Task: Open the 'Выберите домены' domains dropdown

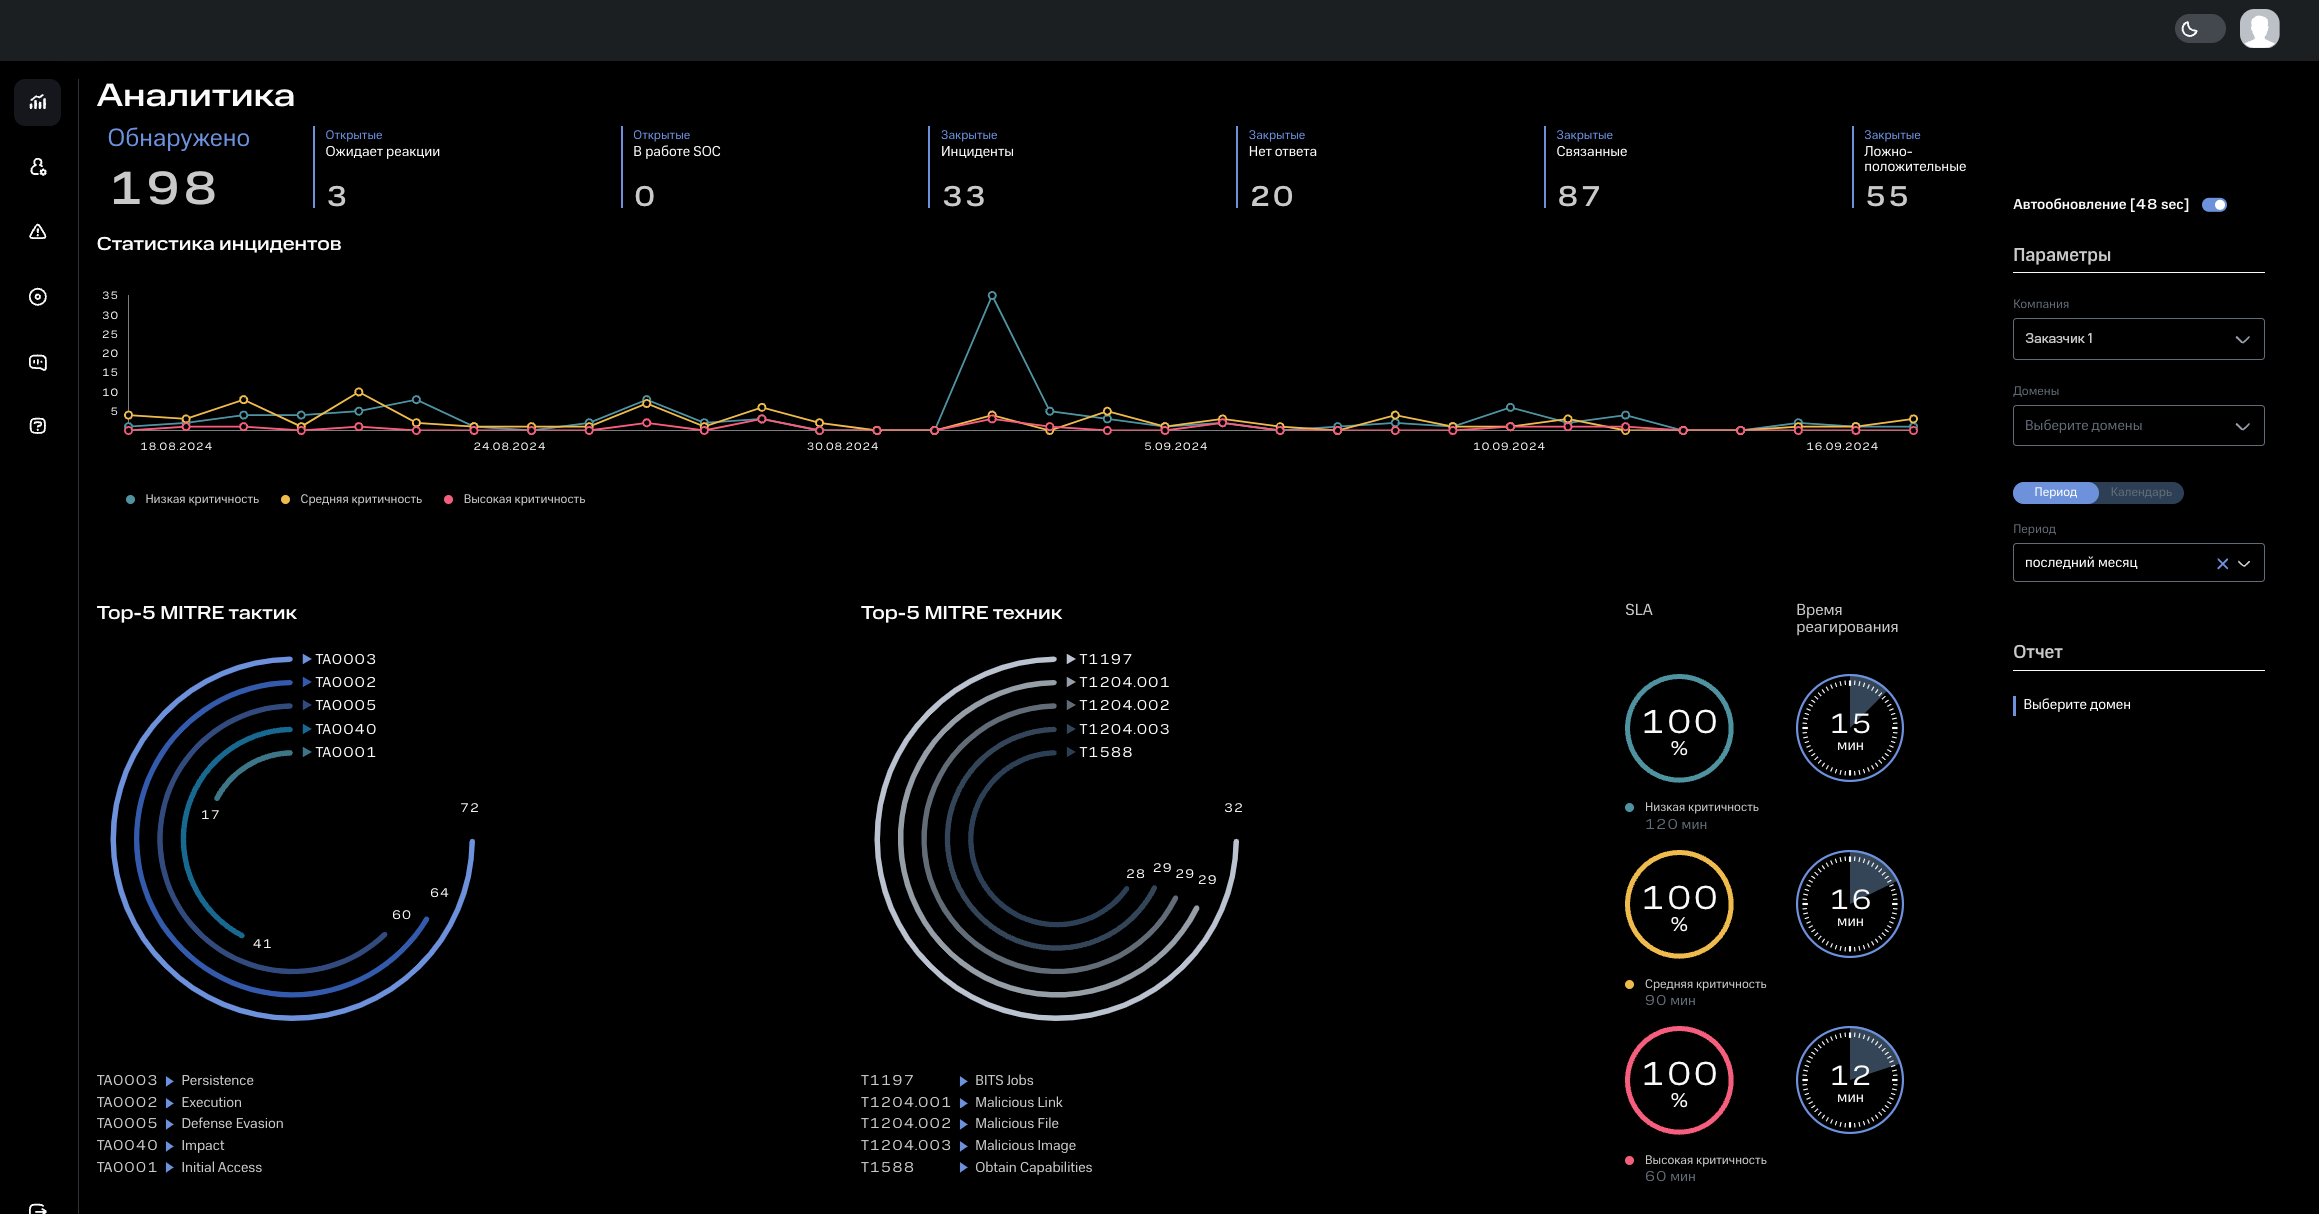Action: click(2138, 426)
